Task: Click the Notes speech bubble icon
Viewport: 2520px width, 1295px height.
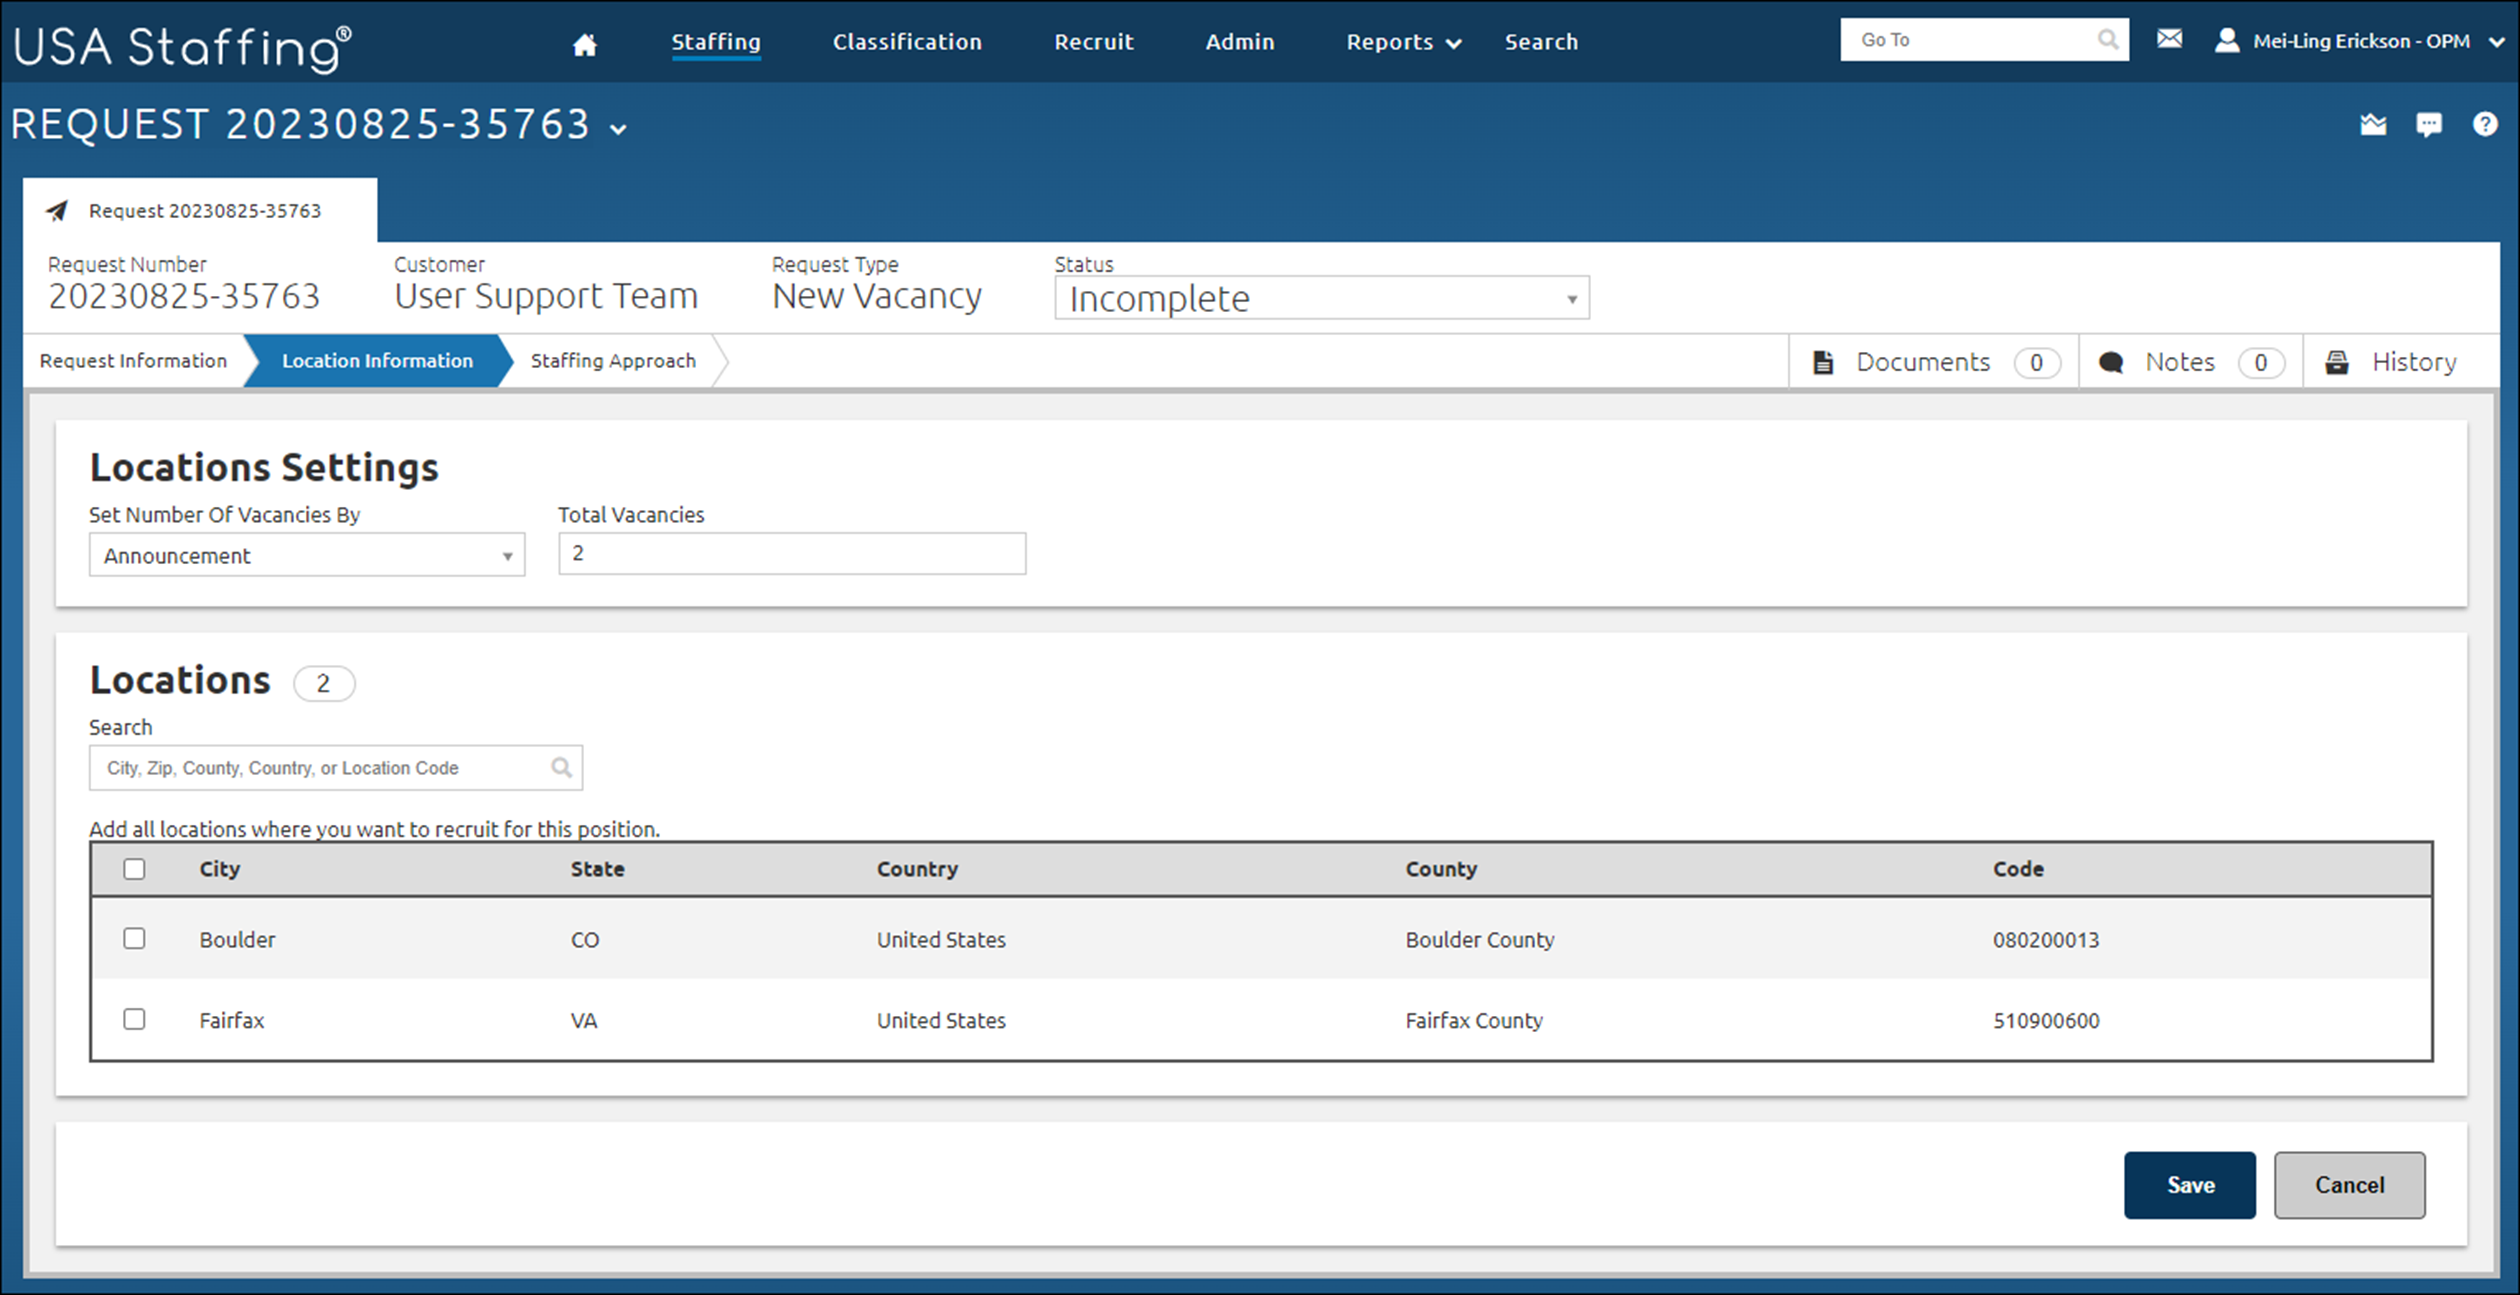Action: point(2111,362)
